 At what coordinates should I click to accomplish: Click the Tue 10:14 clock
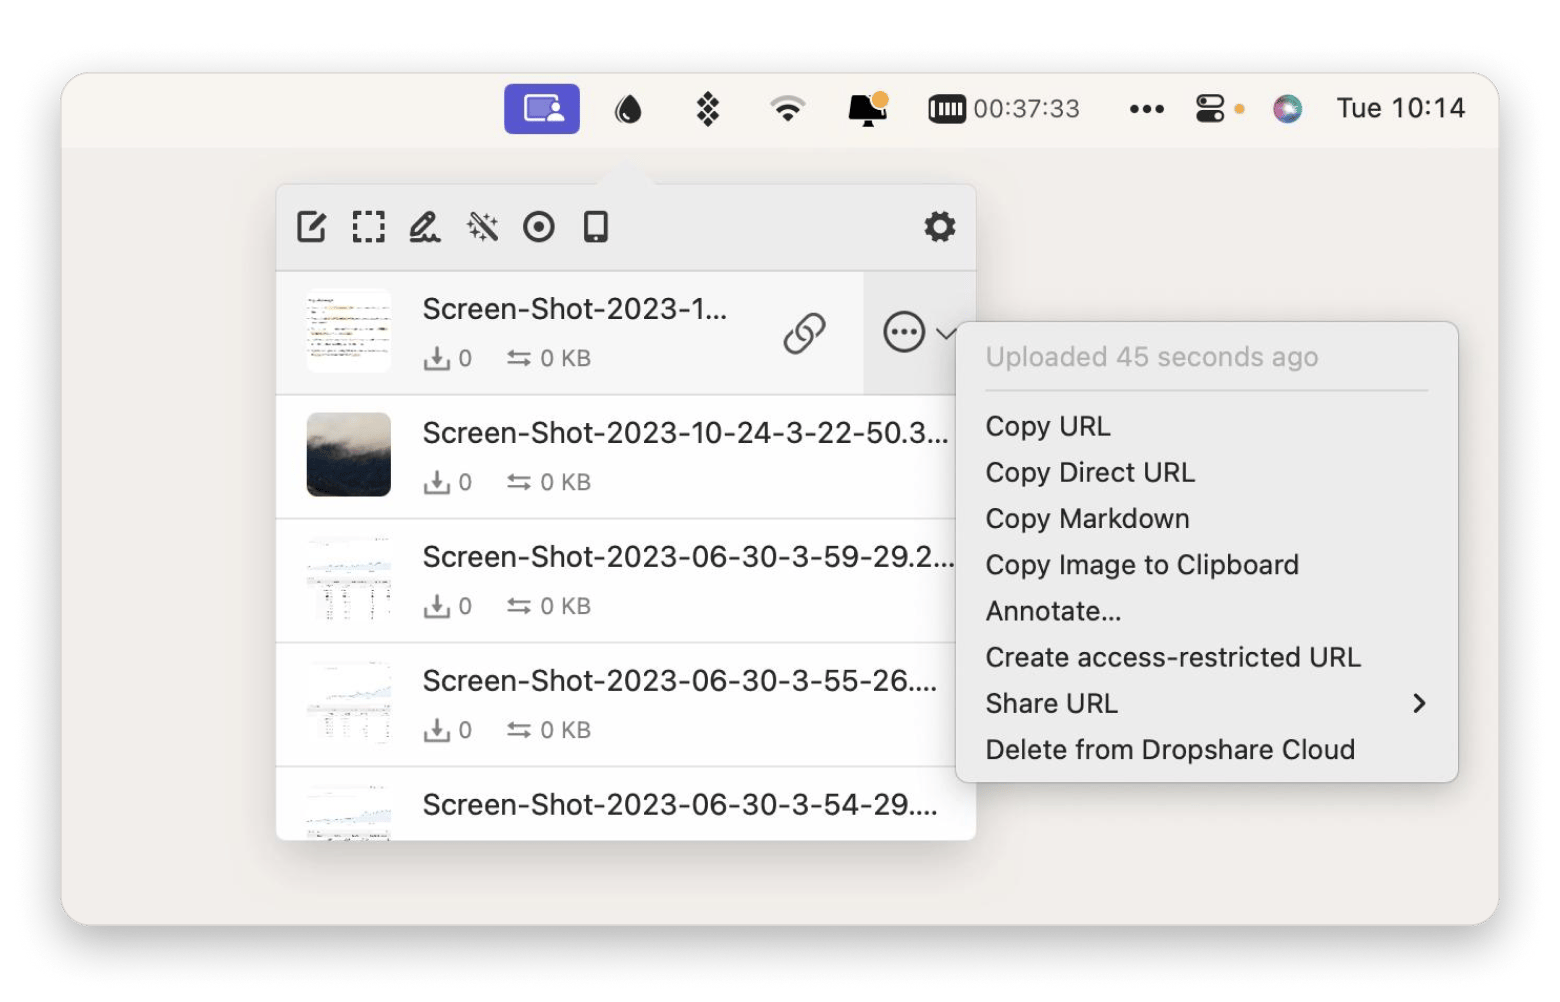[x=1400, y=108]
